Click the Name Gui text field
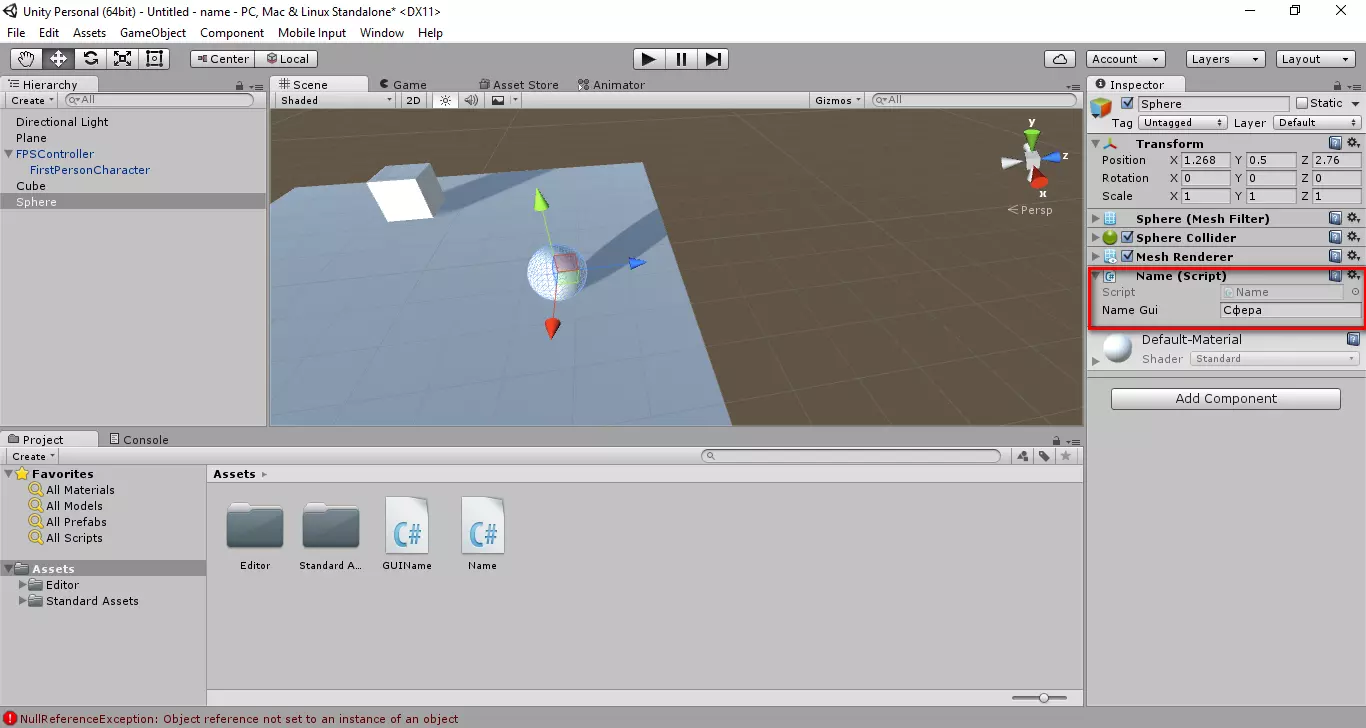The width and height of the screenshot is (1366, 728). coord(1290,311)
